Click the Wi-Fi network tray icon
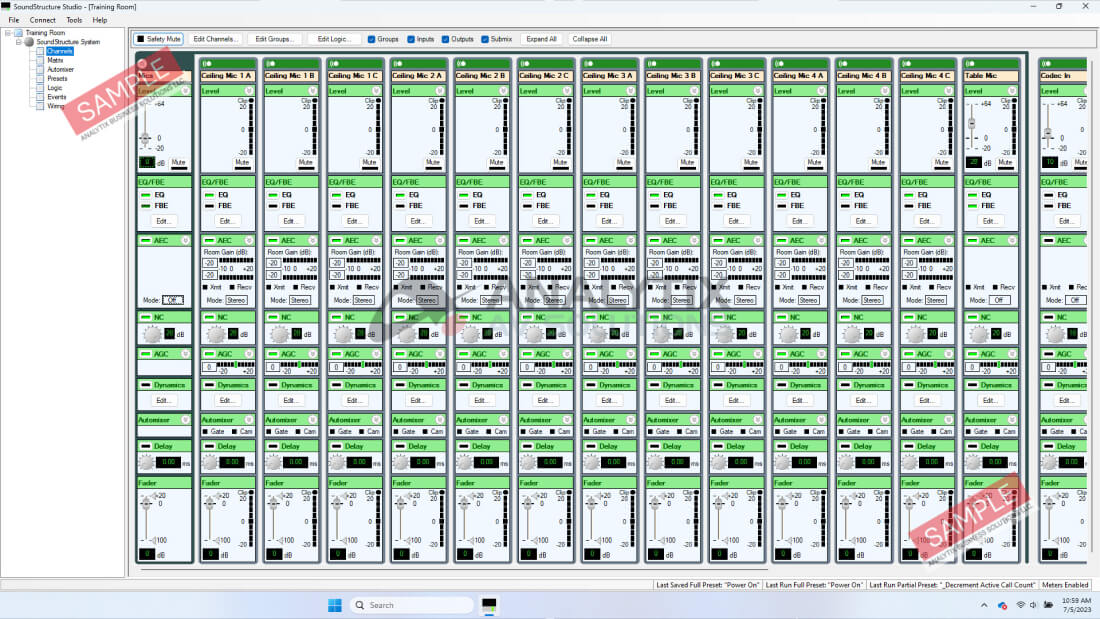The image size is (1100, 619). click(1021, 605)
